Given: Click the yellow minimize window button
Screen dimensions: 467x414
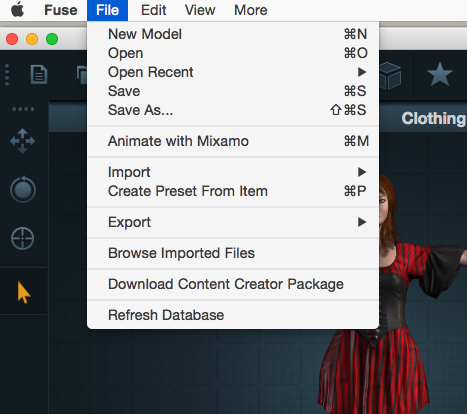Looking at the screenshot, I should [32, 39].
